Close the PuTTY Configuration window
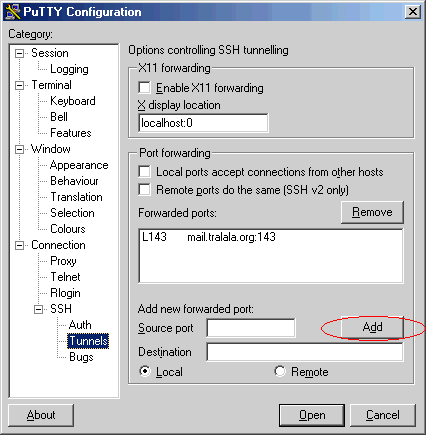The height and width of the screenshot is (435, 426). tap(413, 12)
